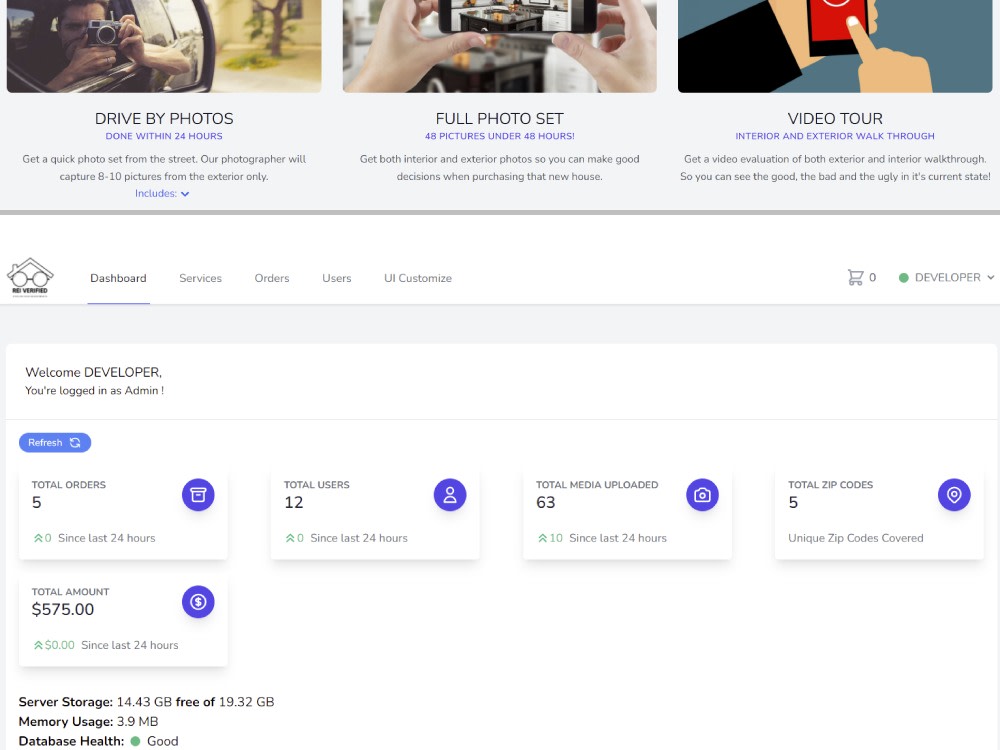Image resolution: width=1000 pixels, height=750 pixels.
Task: Click the green up-arrow under Total Users
Action: pos(290,538)
